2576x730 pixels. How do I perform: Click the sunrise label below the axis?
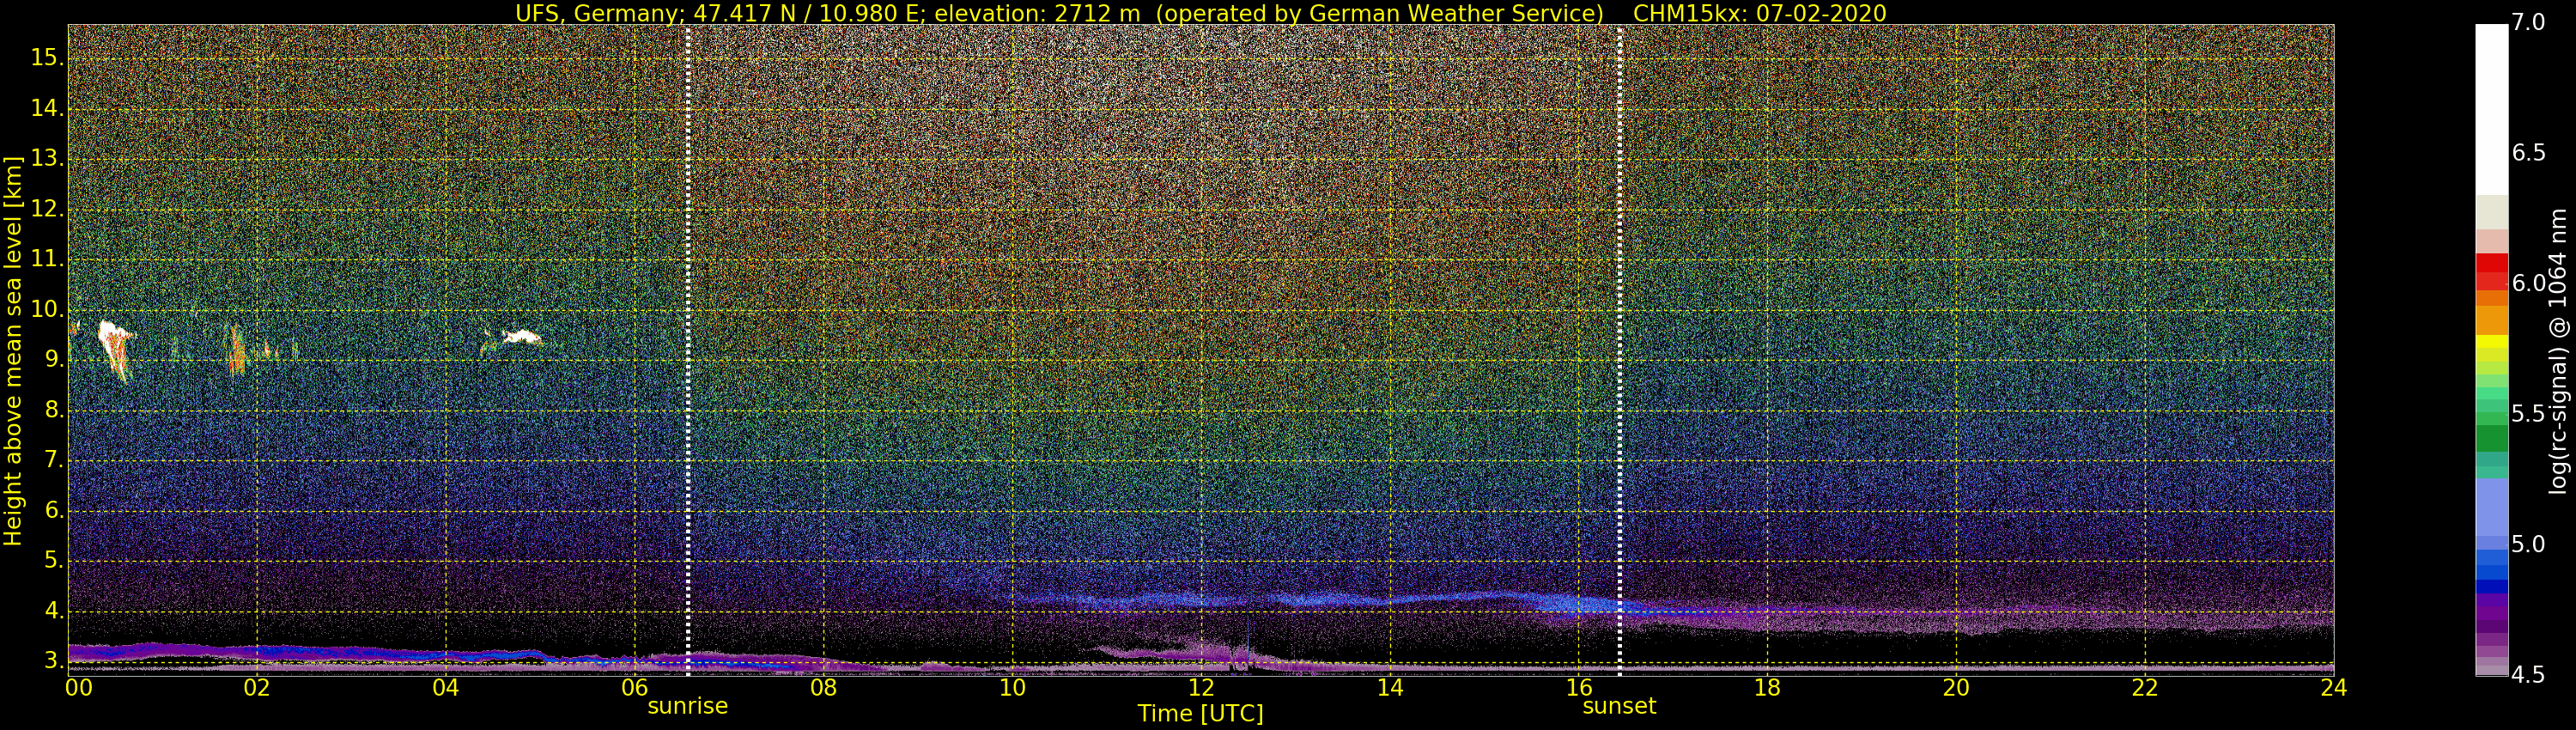(x=687, y=706)
